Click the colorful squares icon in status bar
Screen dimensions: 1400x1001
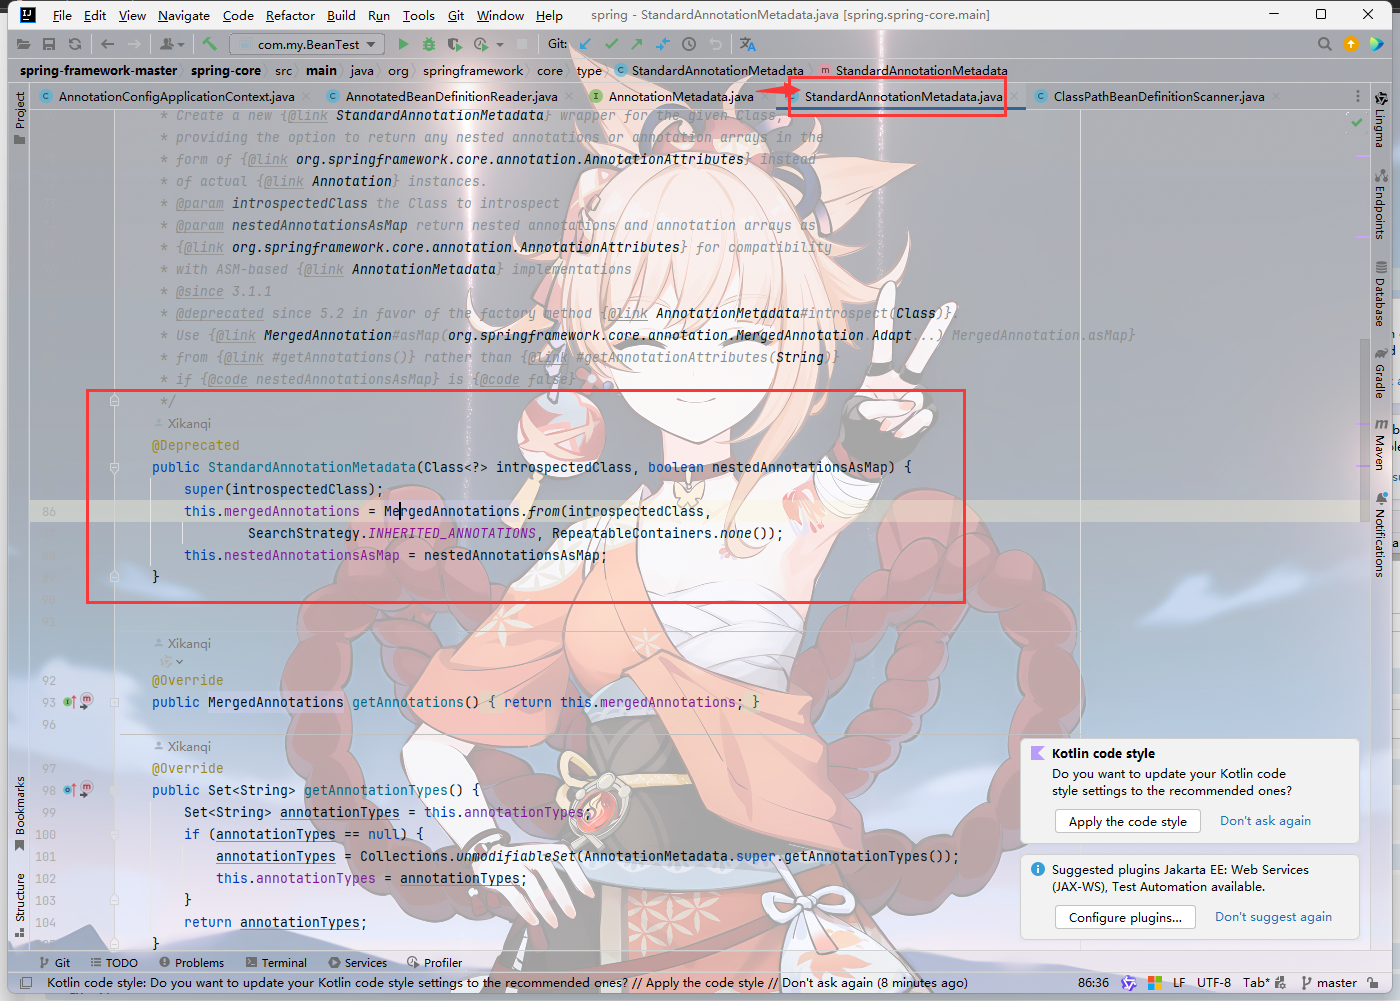[1155, 983]
